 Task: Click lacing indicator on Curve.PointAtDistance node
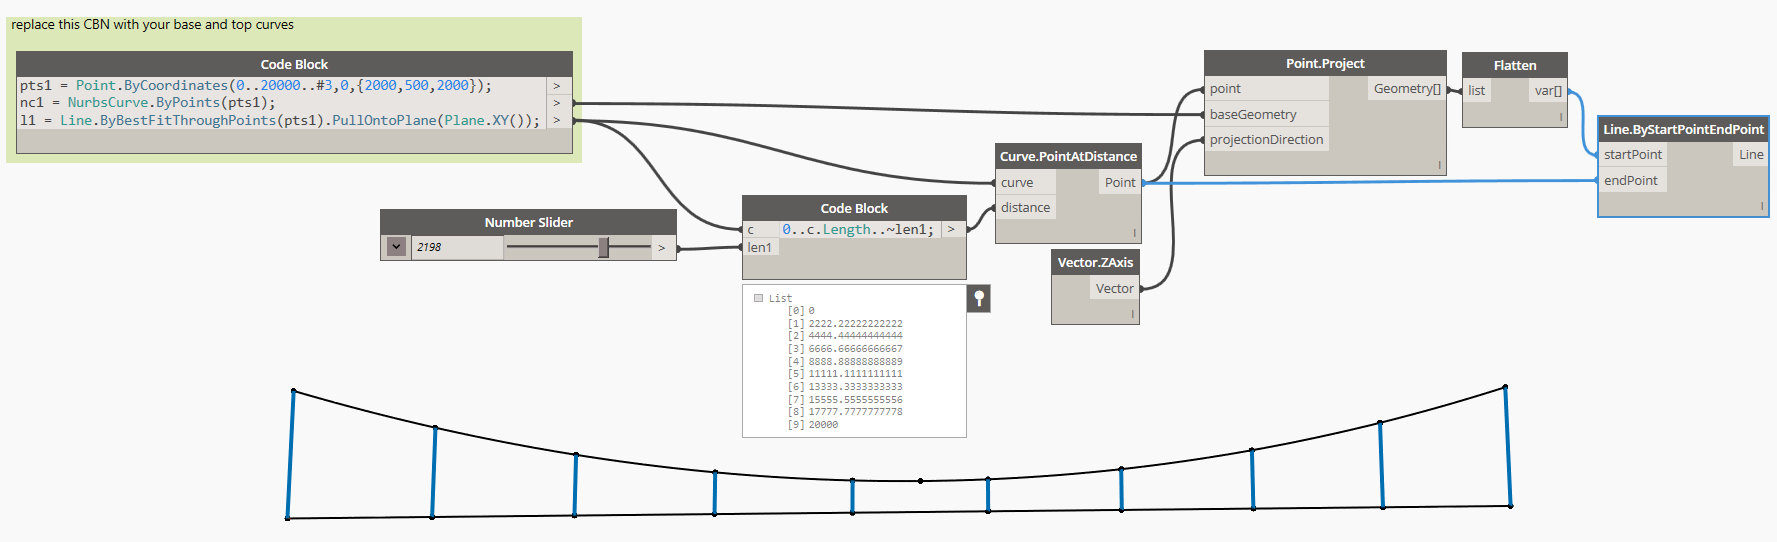click(x=1134, y=233)
